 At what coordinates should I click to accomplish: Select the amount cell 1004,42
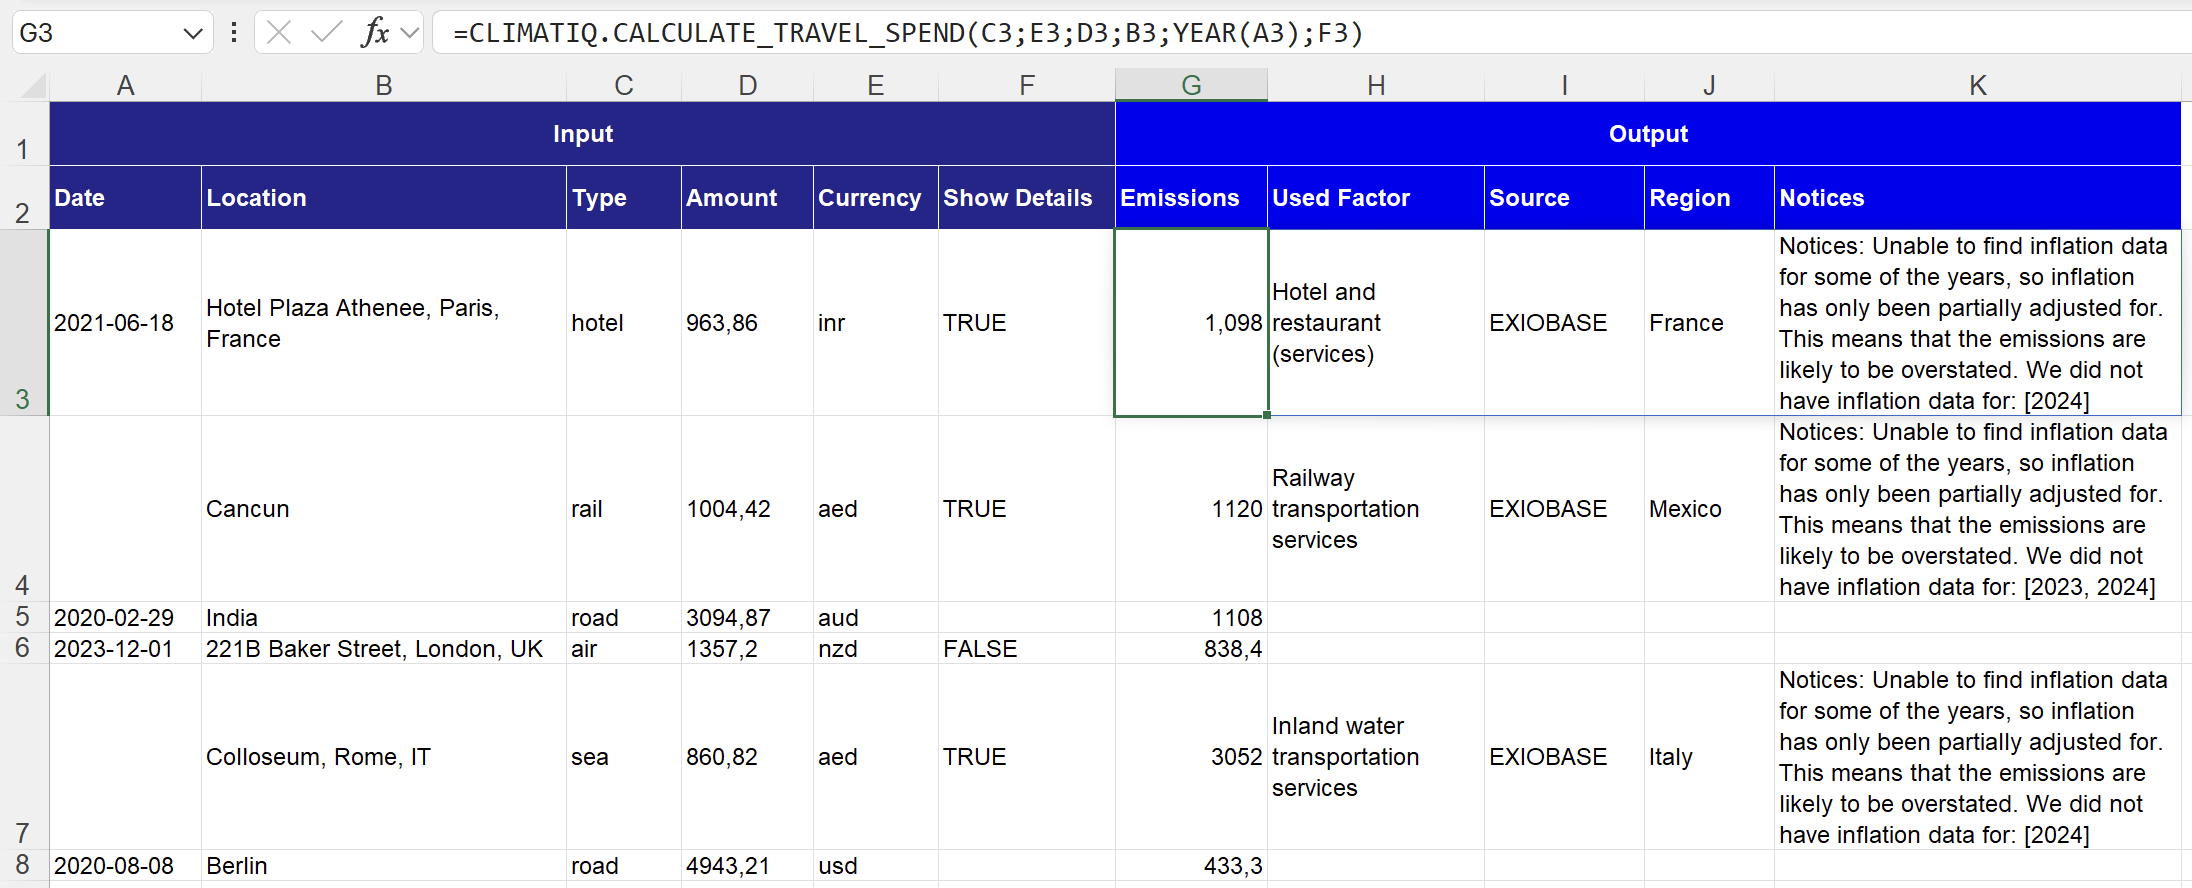pyautogui.click(x=747, y=509)
